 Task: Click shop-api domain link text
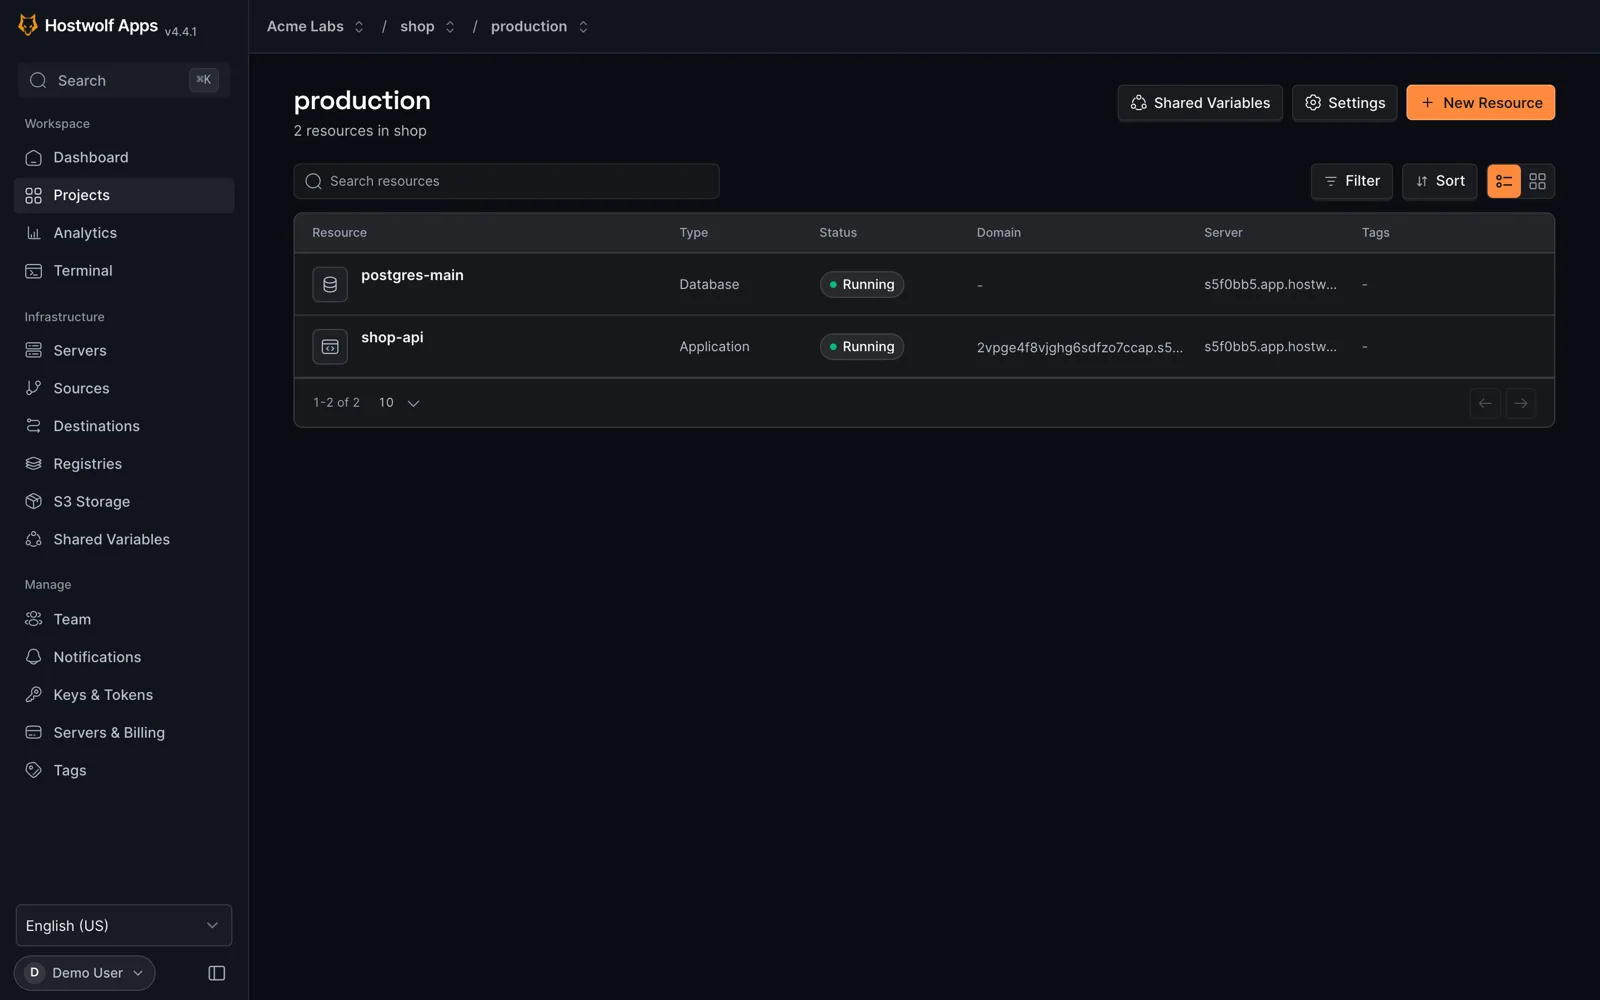point(1080,348)
